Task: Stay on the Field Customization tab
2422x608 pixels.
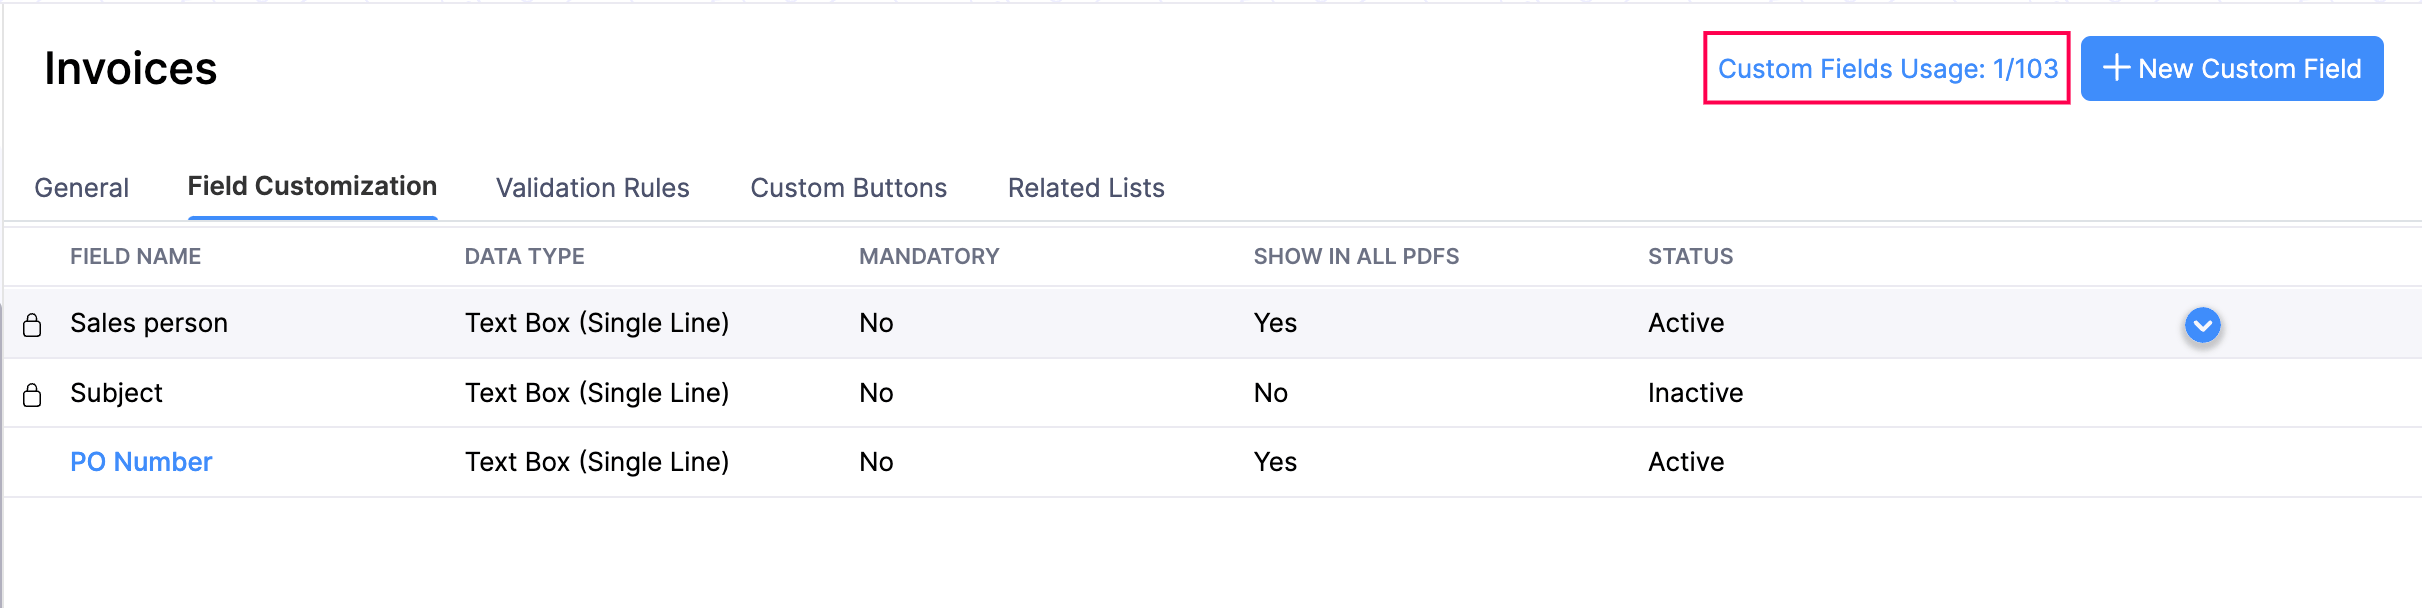Action: [x=311, y=186]
